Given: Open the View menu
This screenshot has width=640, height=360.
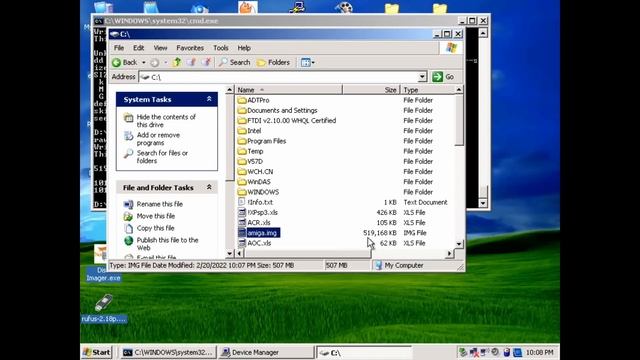Looking at the screenshot, I should (x=160, y=48).
